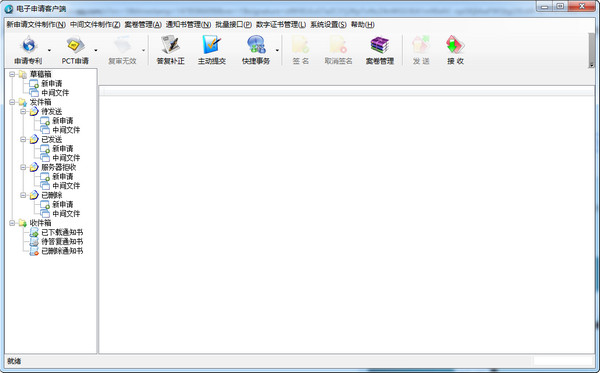Click the PCT申请 toolbar icon
600x373 pixels.
point(75,45)
